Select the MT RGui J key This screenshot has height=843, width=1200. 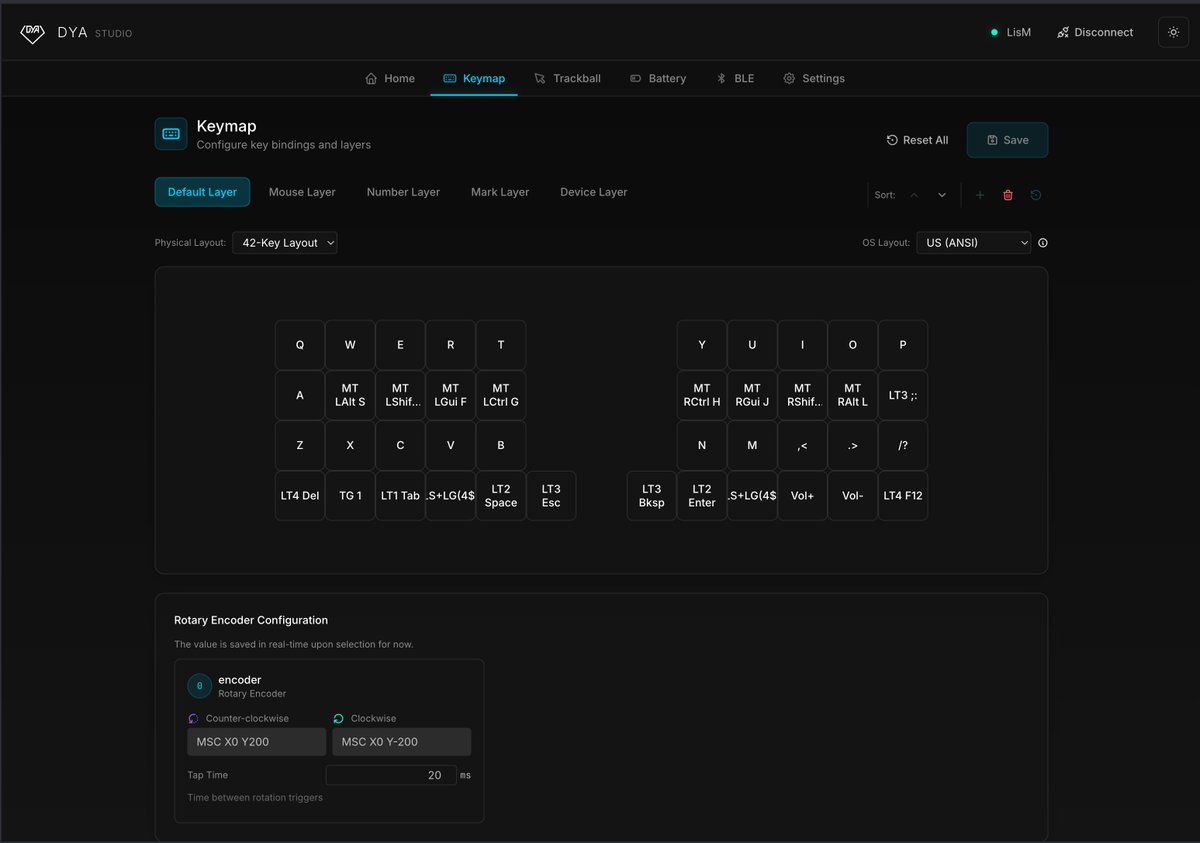(x=752, y=395)
